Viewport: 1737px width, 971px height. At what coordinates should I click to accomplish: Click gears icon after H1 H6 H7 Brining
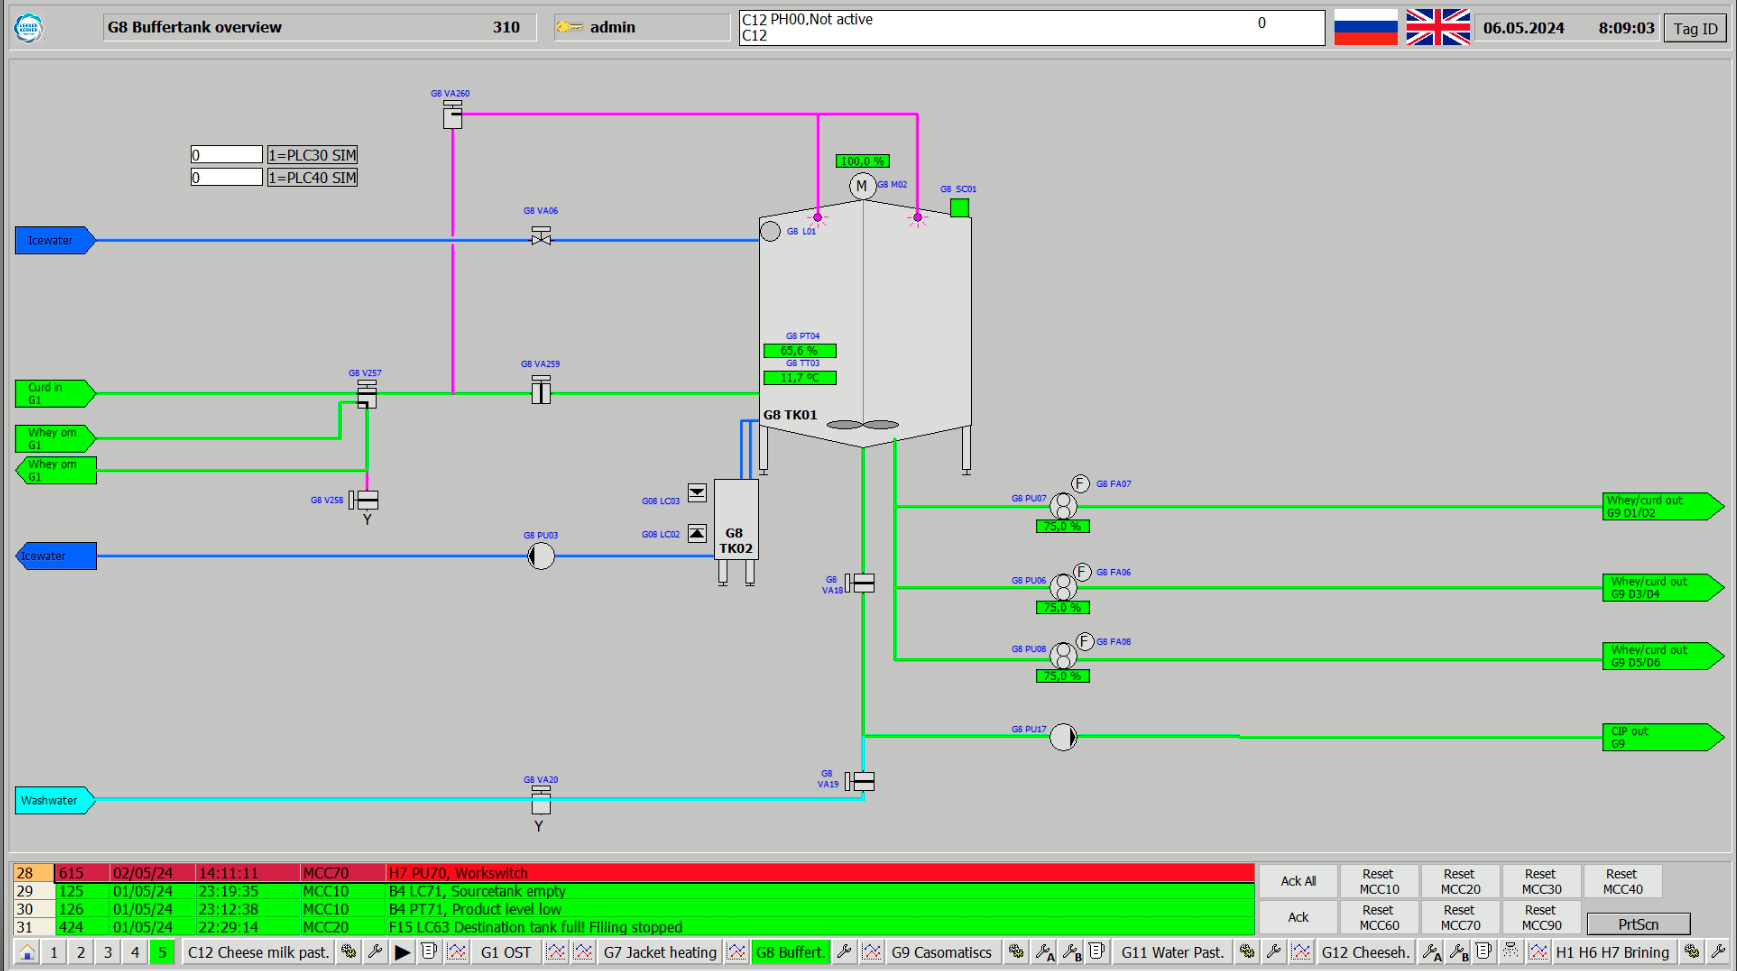1692,952
